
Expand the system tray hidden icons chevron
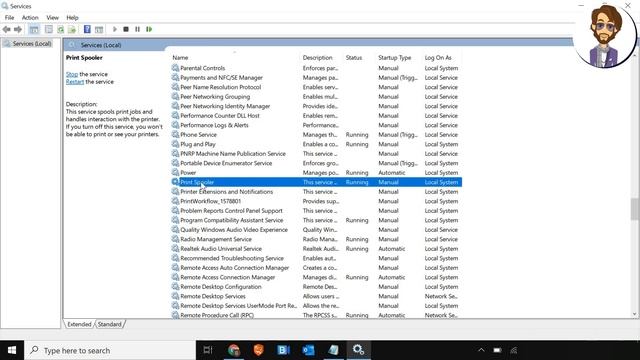[x=481, y=350]
